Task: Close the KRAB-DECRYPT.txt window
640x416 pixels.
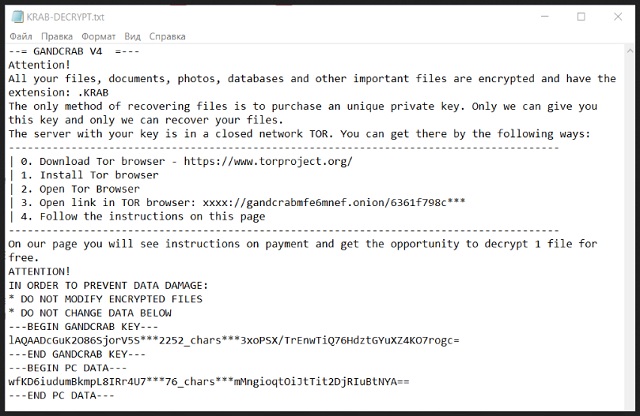Action: 618,17
